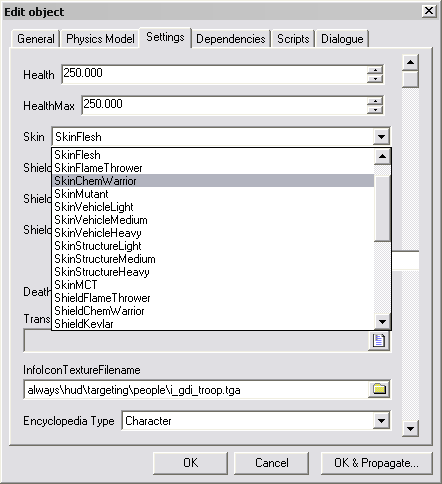Select SkinMutant from the skin list
Screen dimensions: 442x484
click(x=81, y=194)
